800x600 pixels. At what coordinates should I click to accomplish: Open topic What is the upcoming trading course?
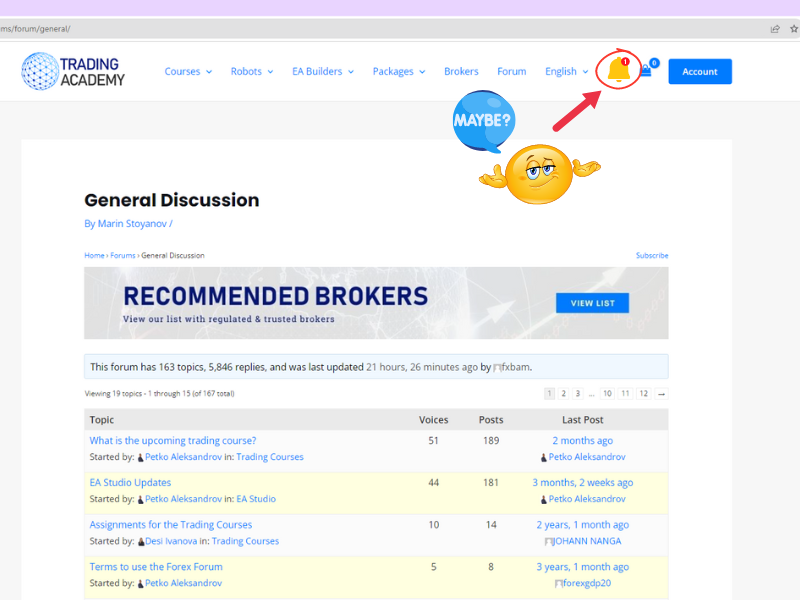pos(173,440)
